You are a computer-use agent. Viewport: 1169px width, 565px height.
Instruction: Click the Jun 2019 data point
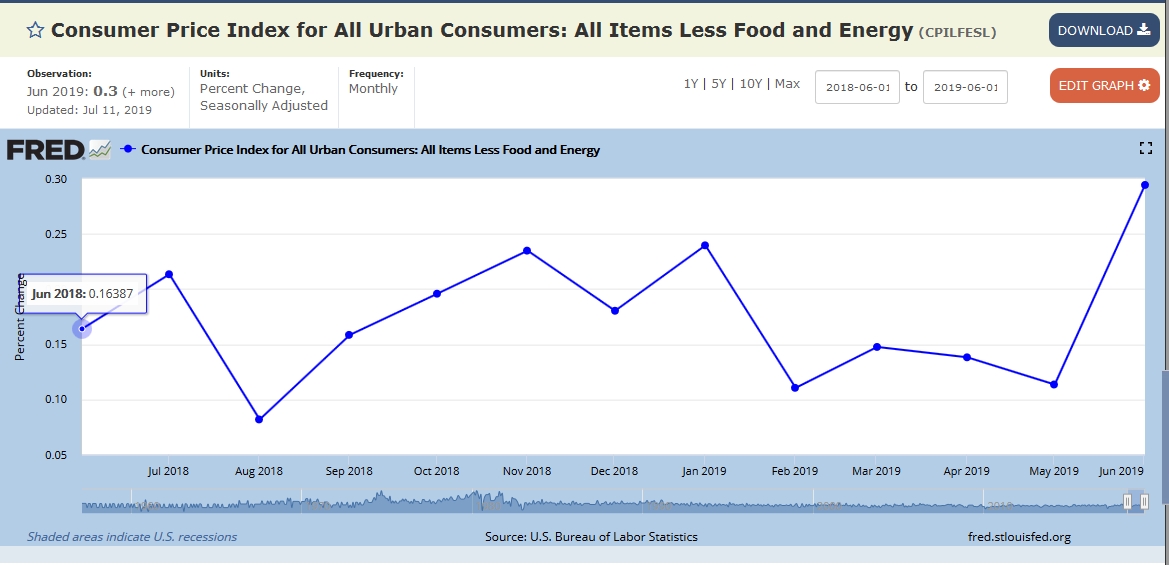1144,185
